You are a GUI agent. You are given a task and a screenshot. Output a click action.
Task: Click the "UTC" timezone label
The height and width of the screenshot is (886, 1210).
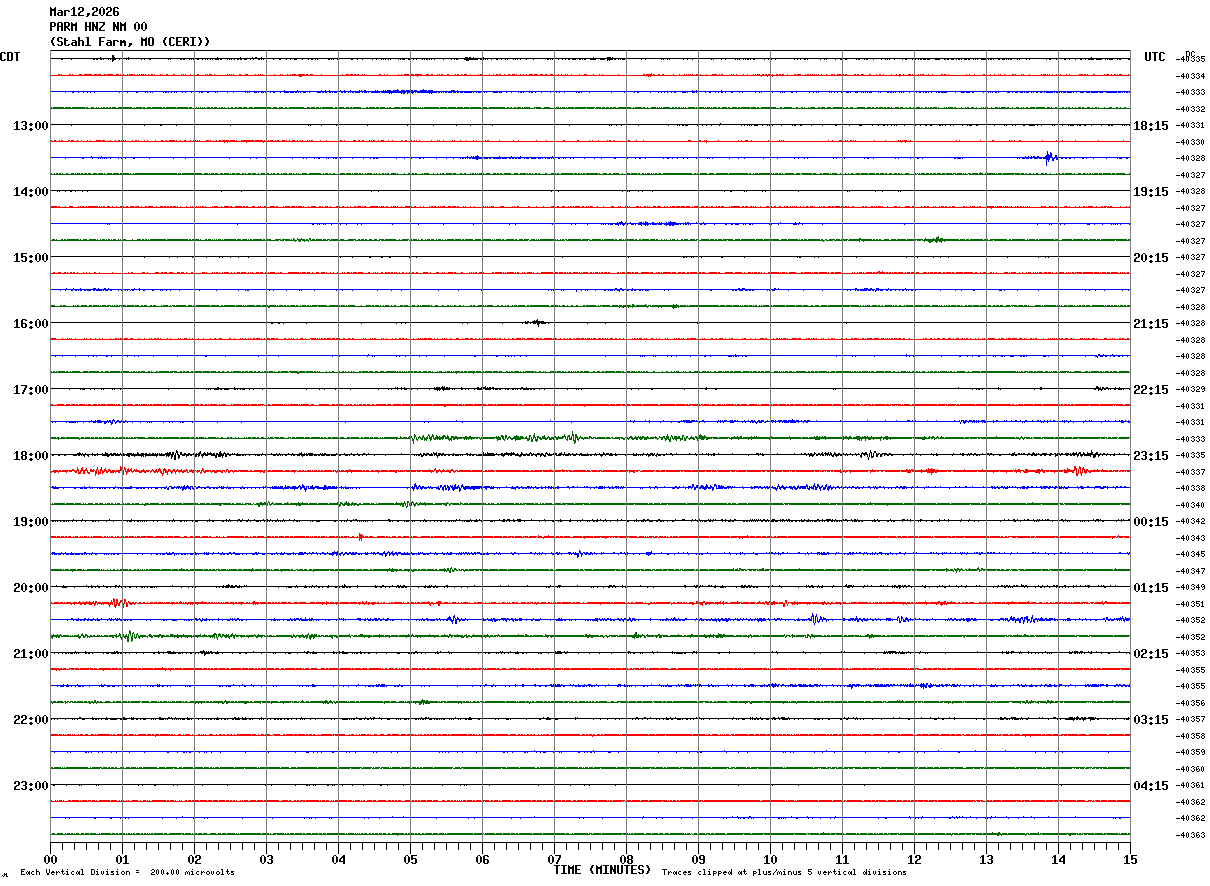click(1155, 57)
